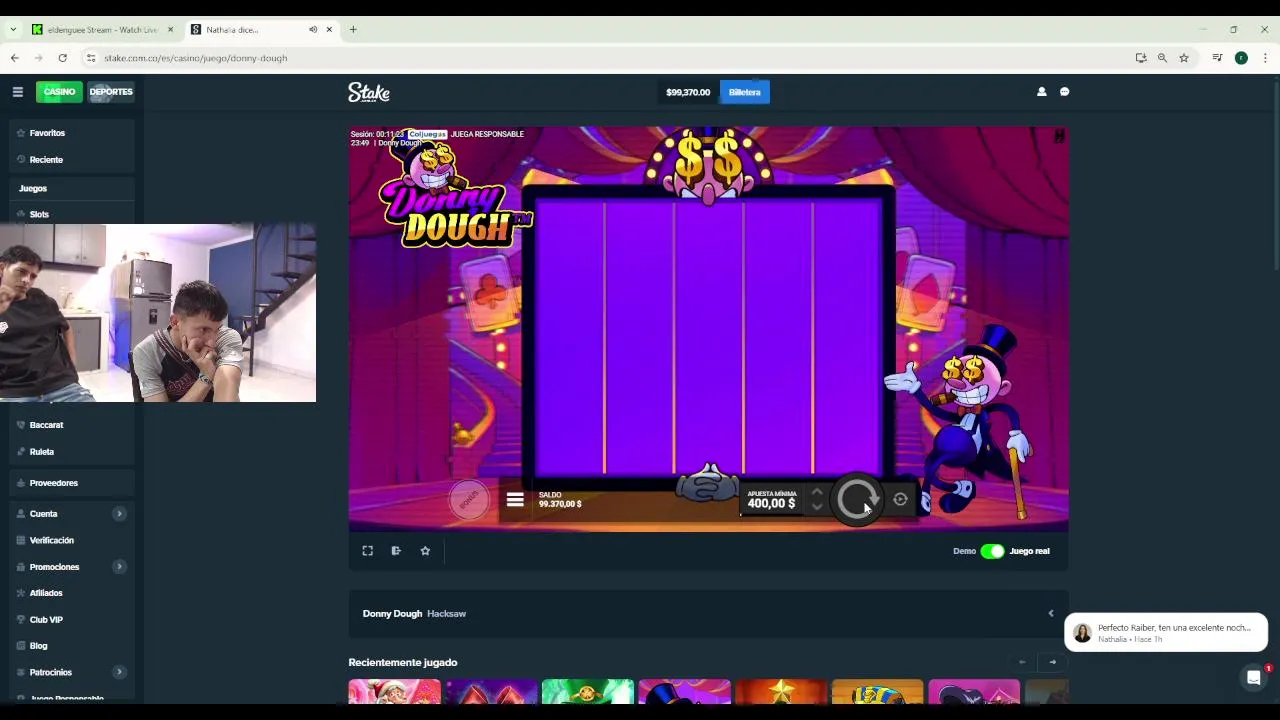Viewport: 1280px width, 720px height.
Task: Decrease the bet with the down arrow
Action: click(x=817, y=507)
